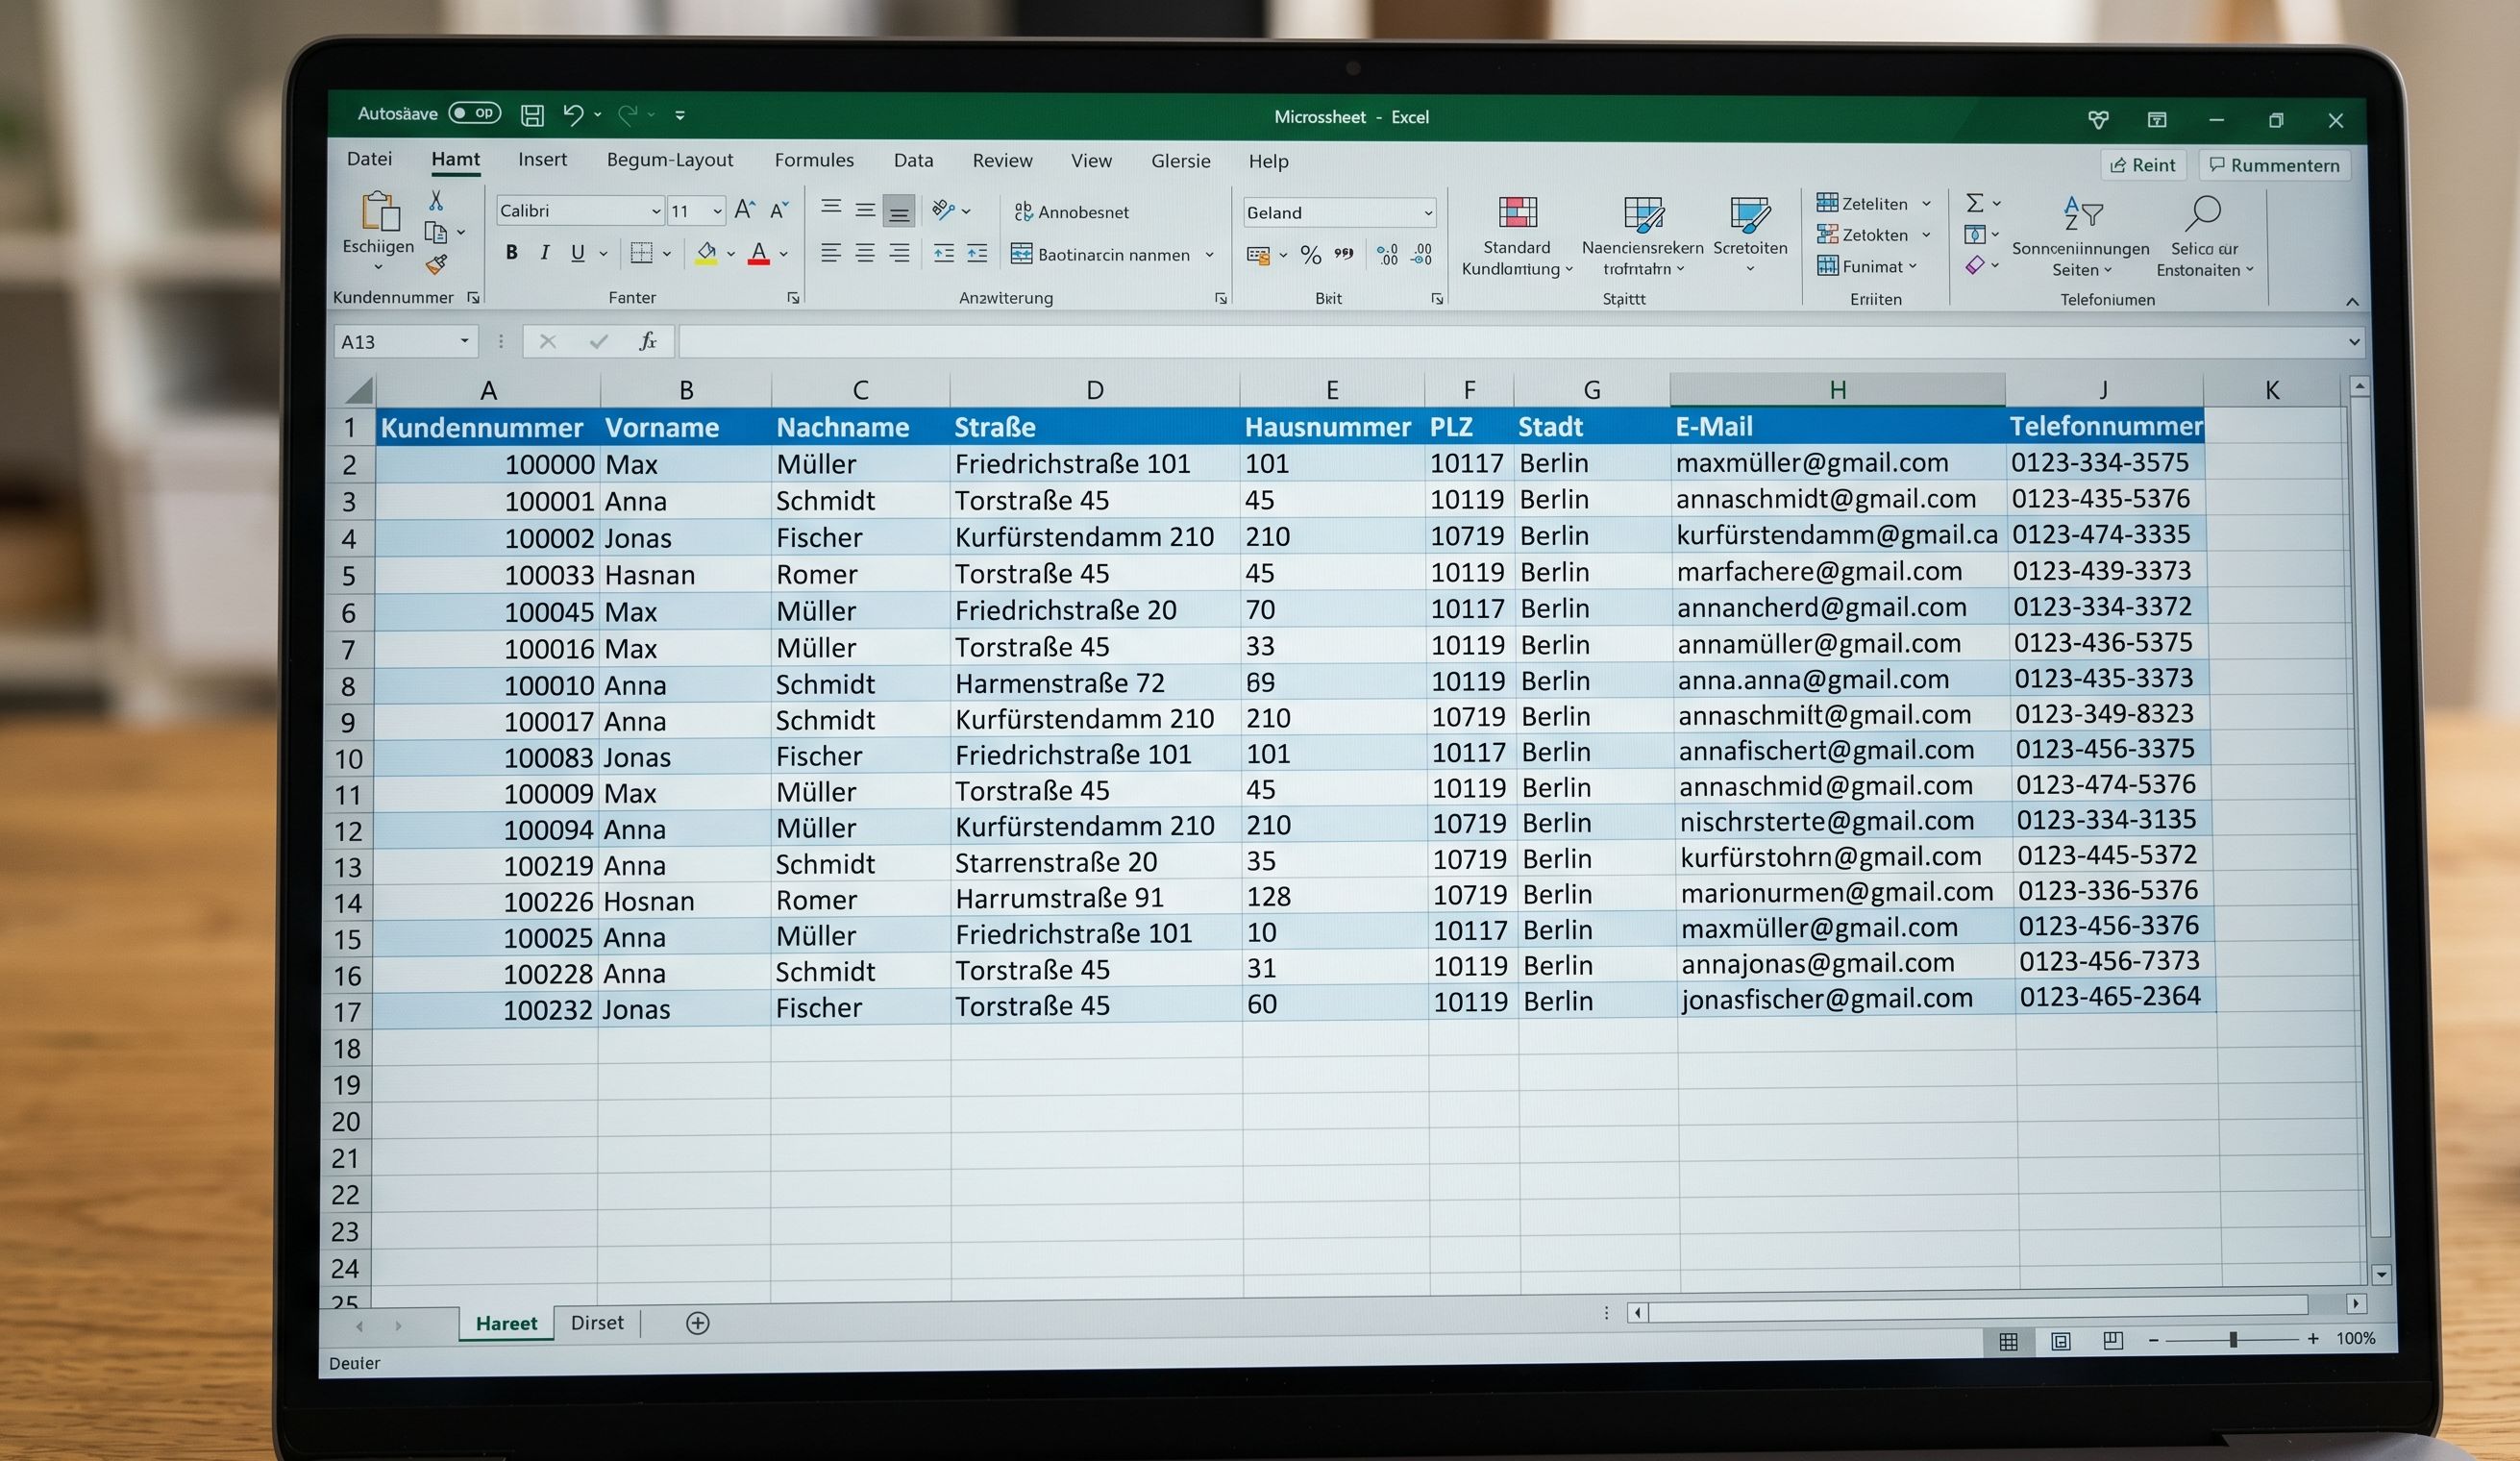Screen dimensions: 2520x1461
Task: Select the Review tab
Action: [1002, 160]
